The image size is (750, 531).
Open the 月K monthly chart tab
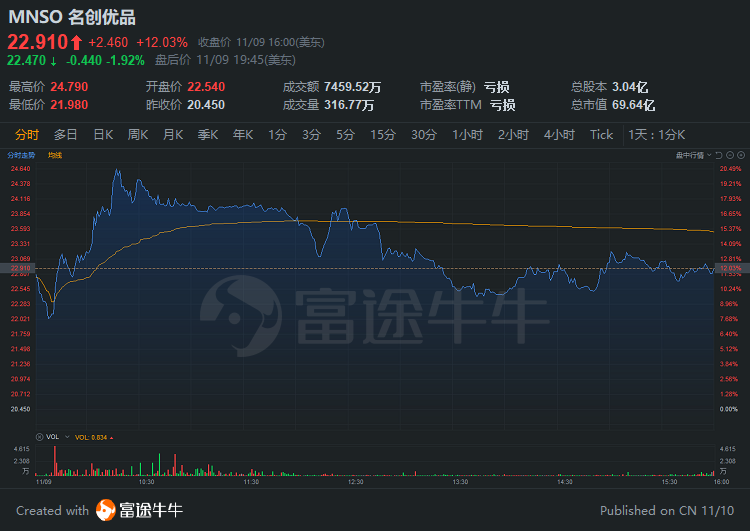tap(173, 135)
